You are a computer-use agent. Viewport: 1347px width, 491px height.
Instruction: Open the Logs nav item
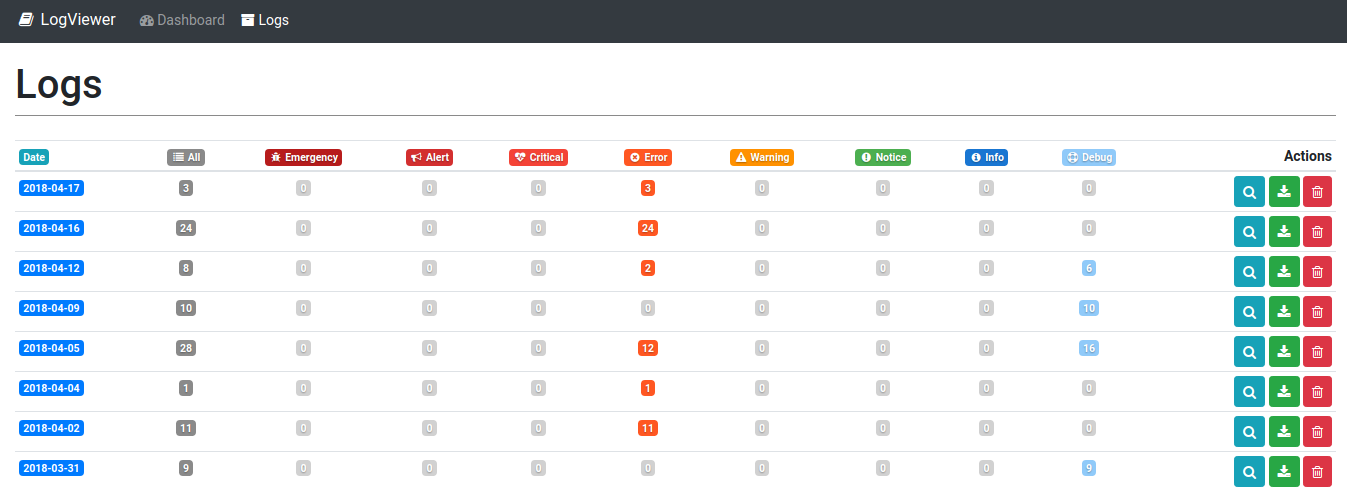coord(265,20)
